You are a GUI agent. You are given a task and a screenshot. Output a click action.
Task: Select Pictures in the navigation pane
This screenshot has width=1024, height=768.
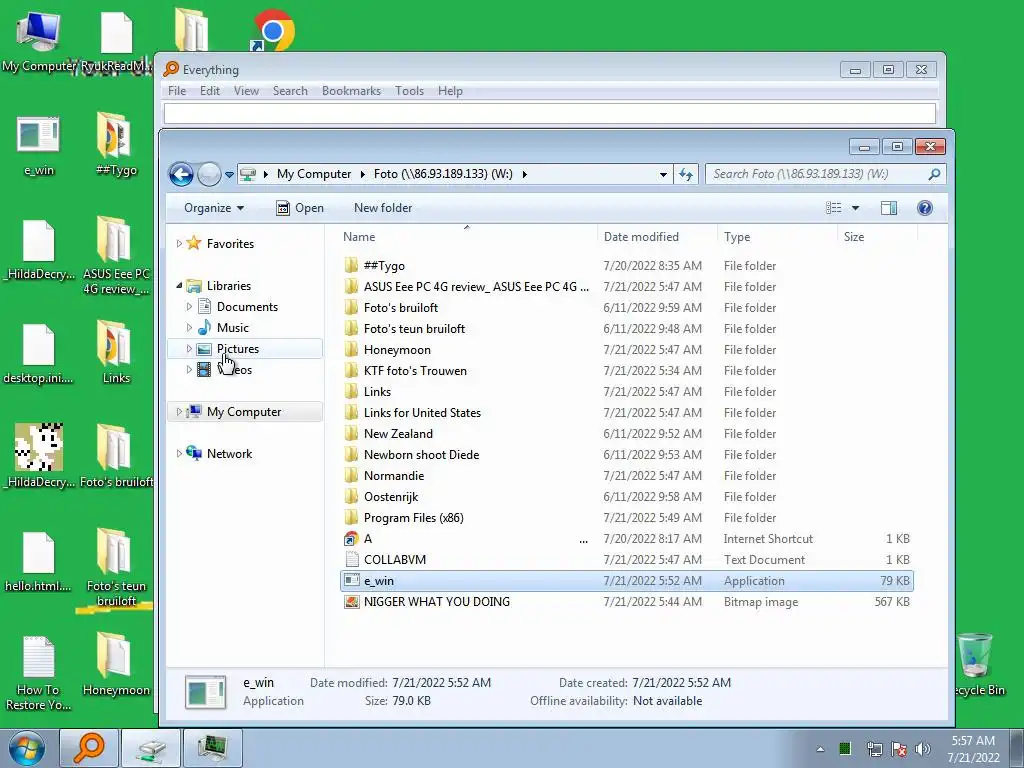(x=238, y=349)
